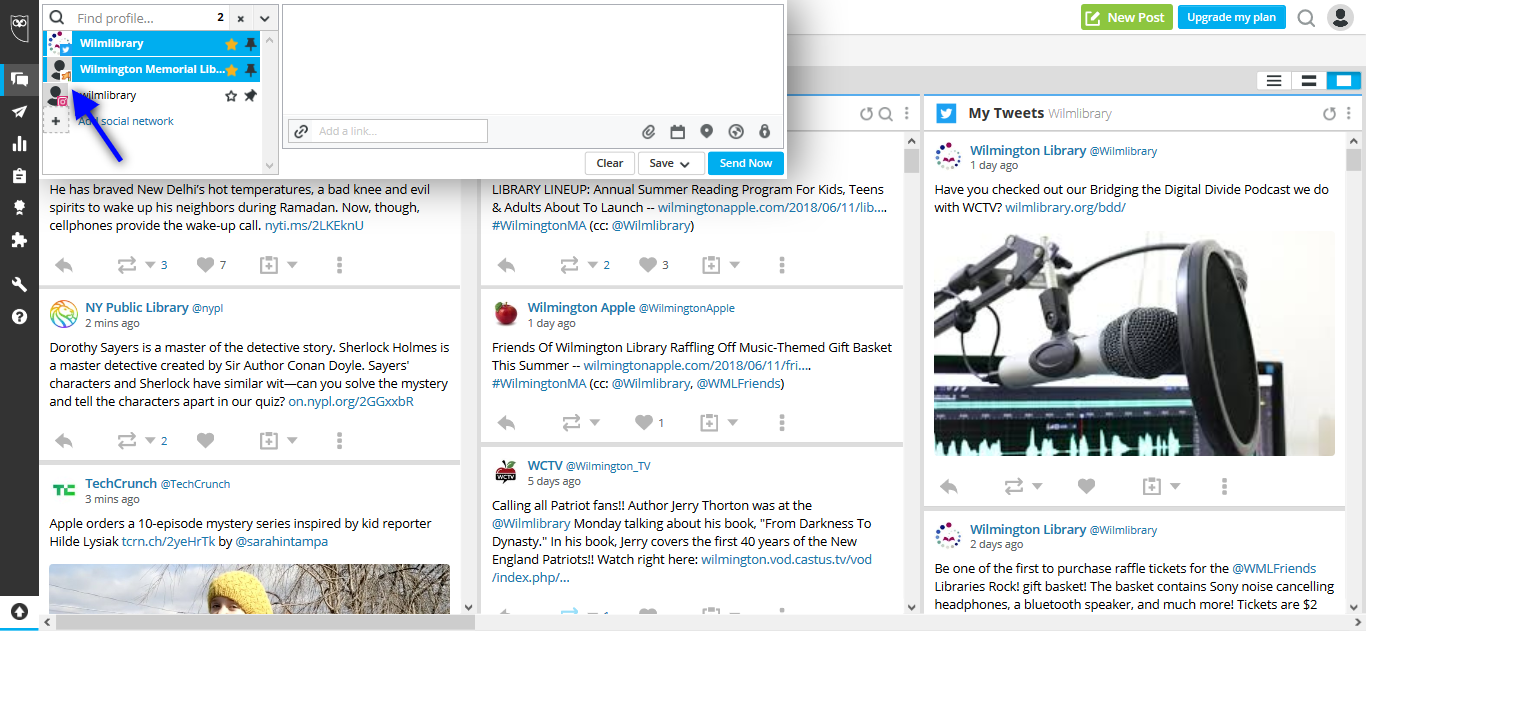Viewport: 1525px width, 705px height.
Task: Expand the profile picker dropdown arrow
Action: (x=264, y=18)
